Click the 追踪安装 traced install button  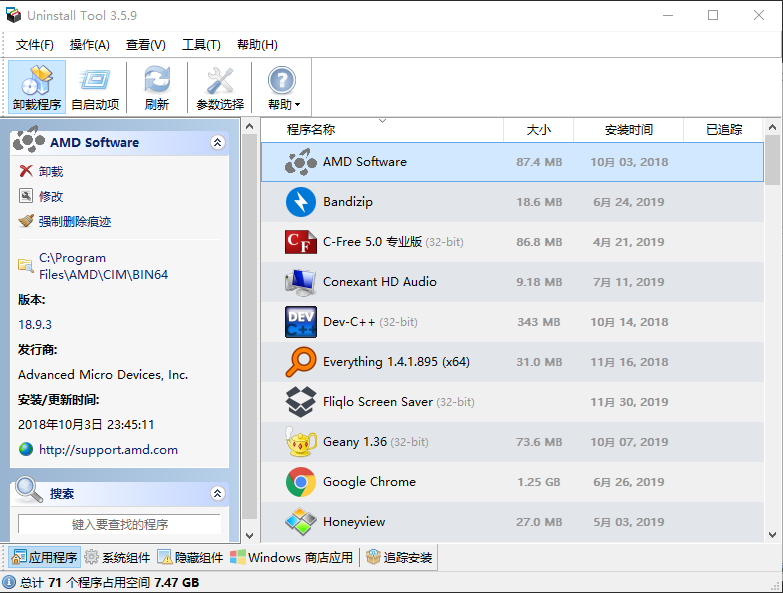pos(399,557)
